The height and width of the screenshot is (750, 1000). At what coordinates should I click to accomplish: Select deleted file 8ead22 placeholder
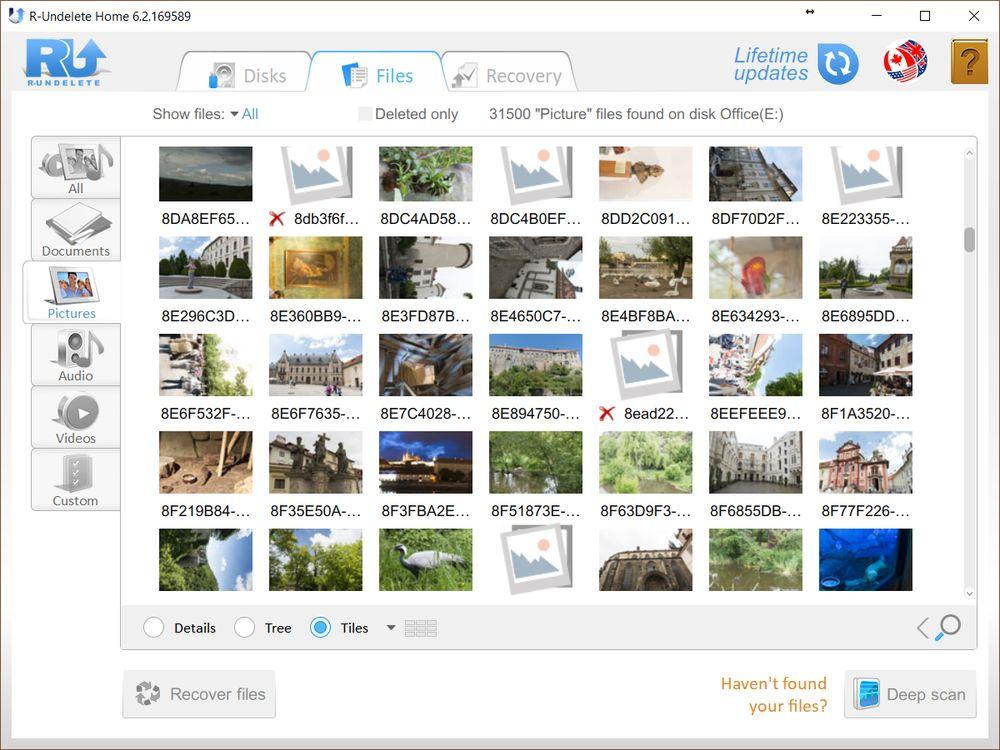click(x=645, y=364)
